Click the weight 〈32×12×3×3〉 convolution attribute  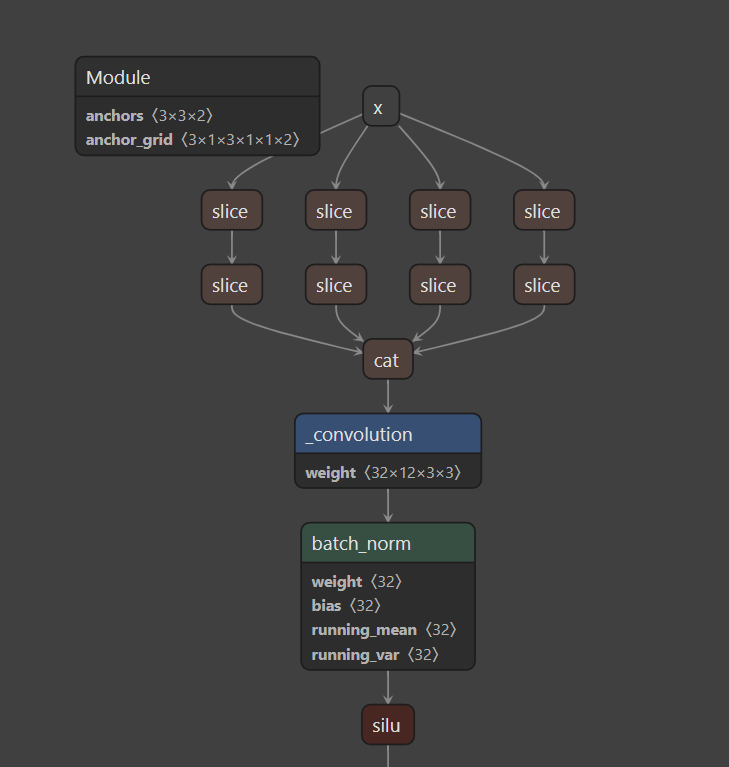tap(383, 473)
